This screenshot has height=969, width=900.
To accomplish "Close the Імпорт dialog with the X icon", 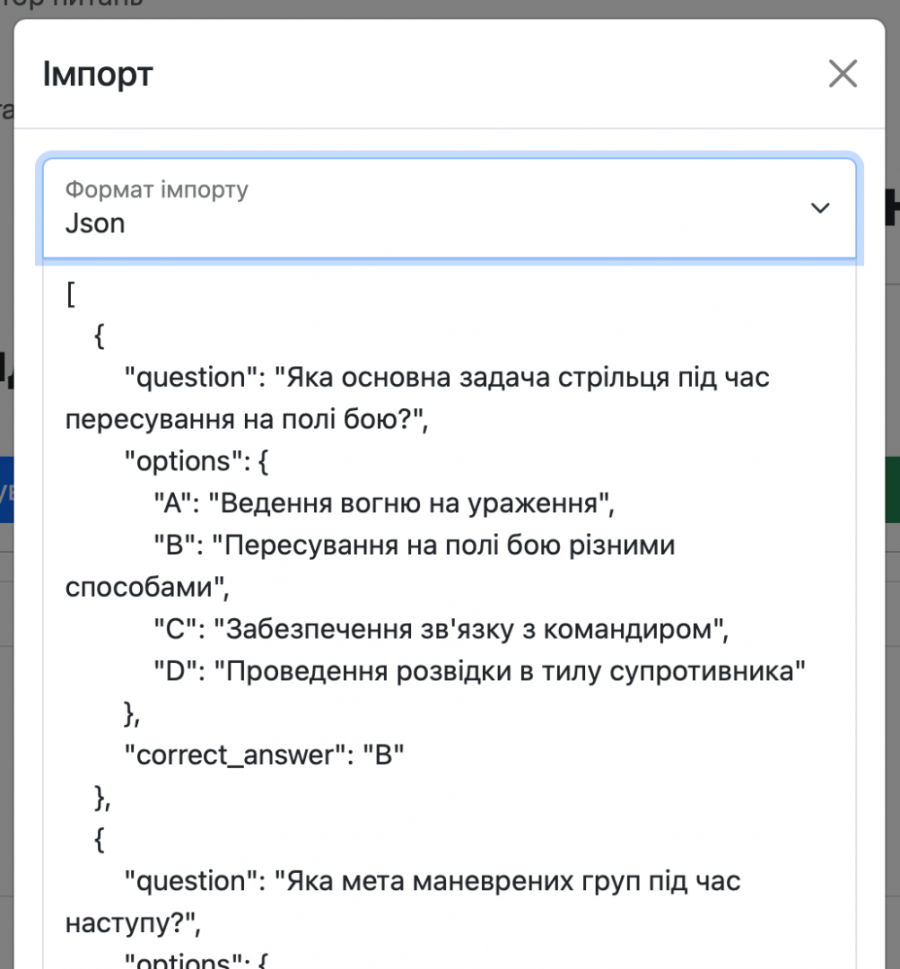I will [x=842, y=73].
